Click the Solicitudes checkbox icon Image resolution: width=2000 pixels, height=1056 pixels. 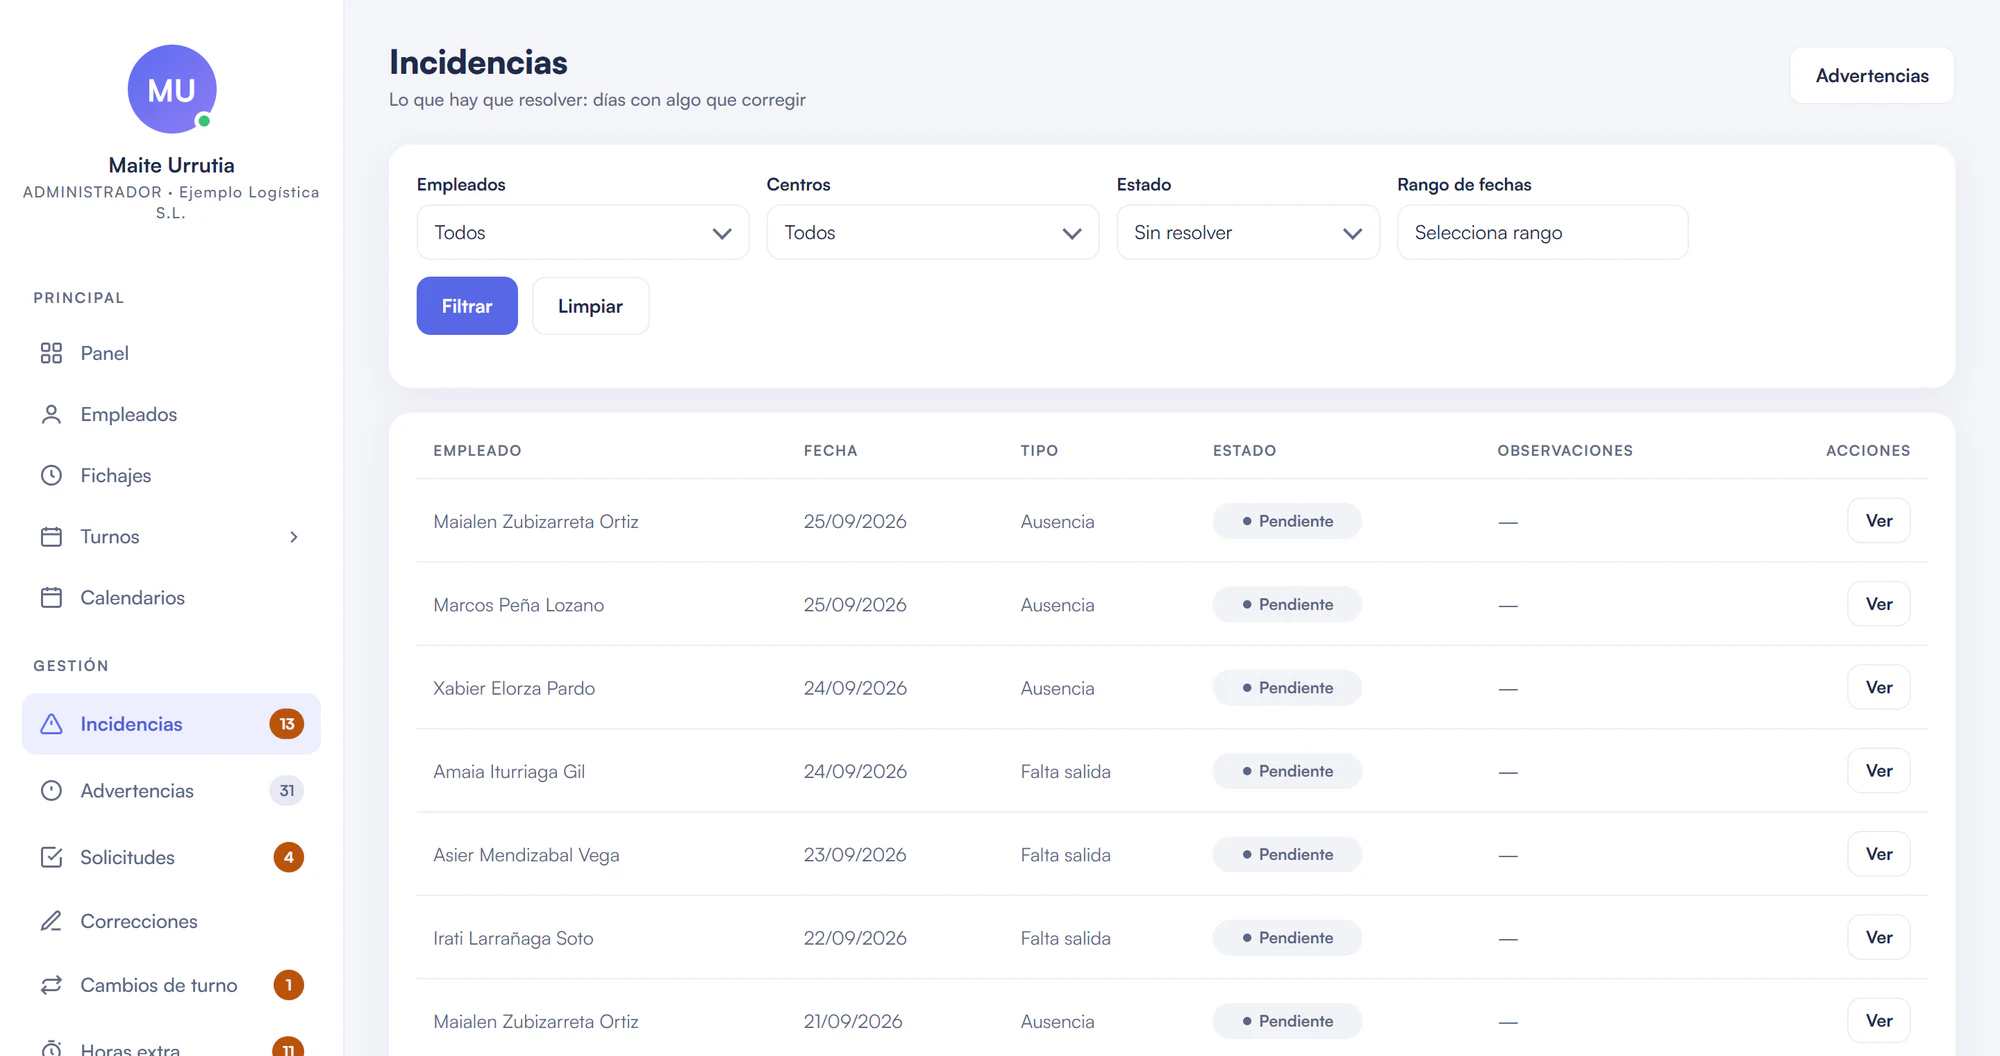51,857
